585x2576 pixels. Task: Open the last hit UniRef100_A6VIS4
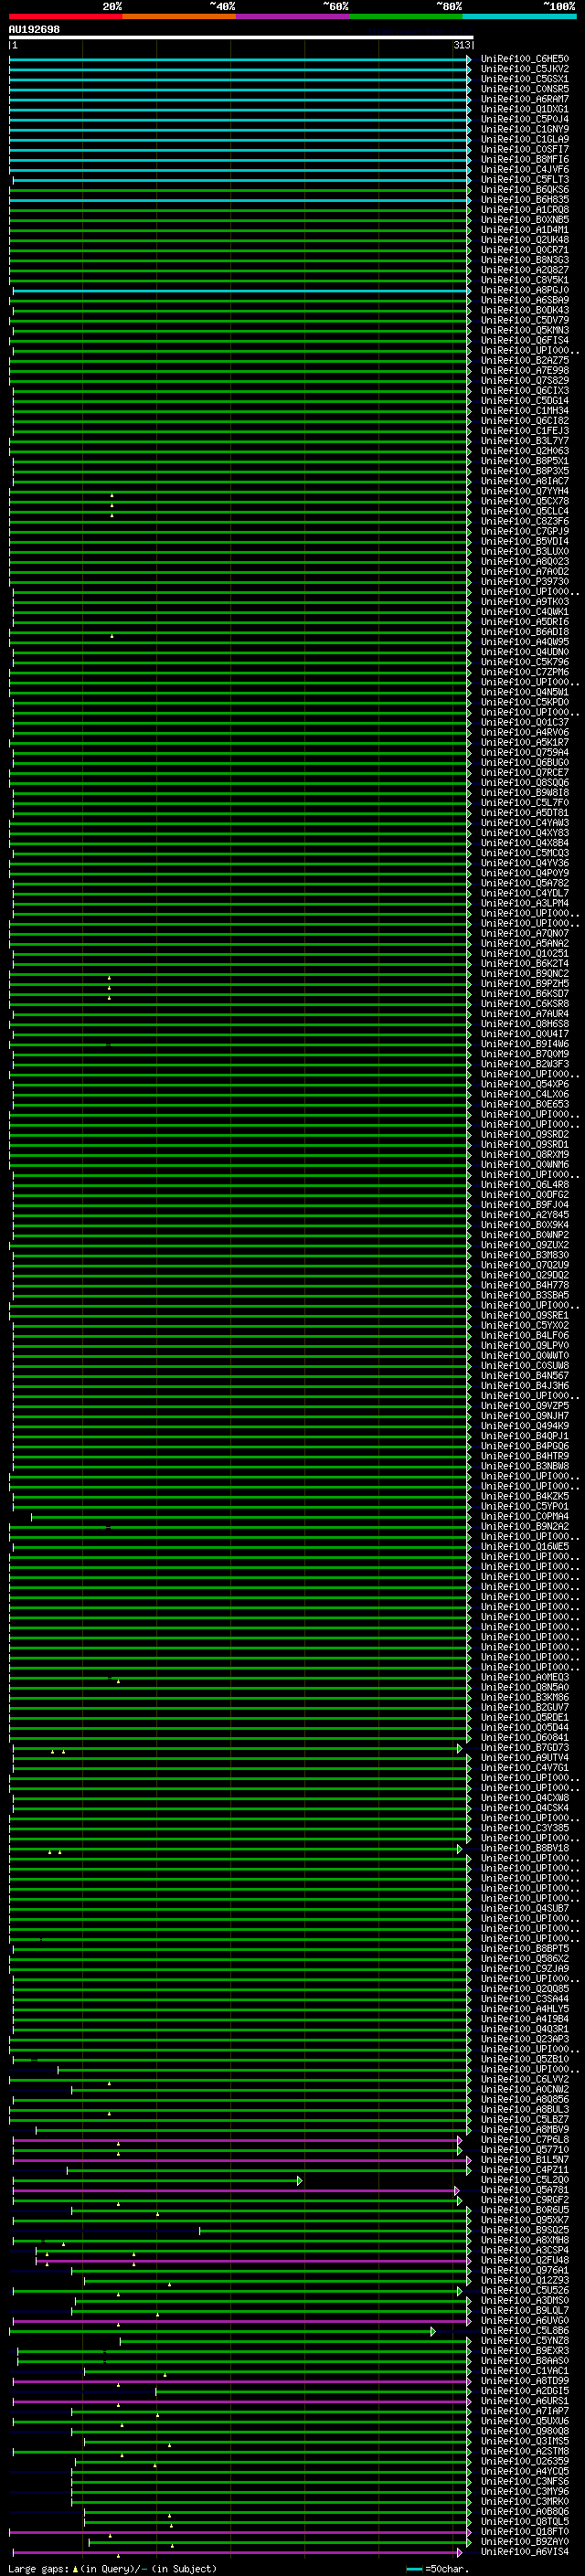click(x=525, y=2553)
